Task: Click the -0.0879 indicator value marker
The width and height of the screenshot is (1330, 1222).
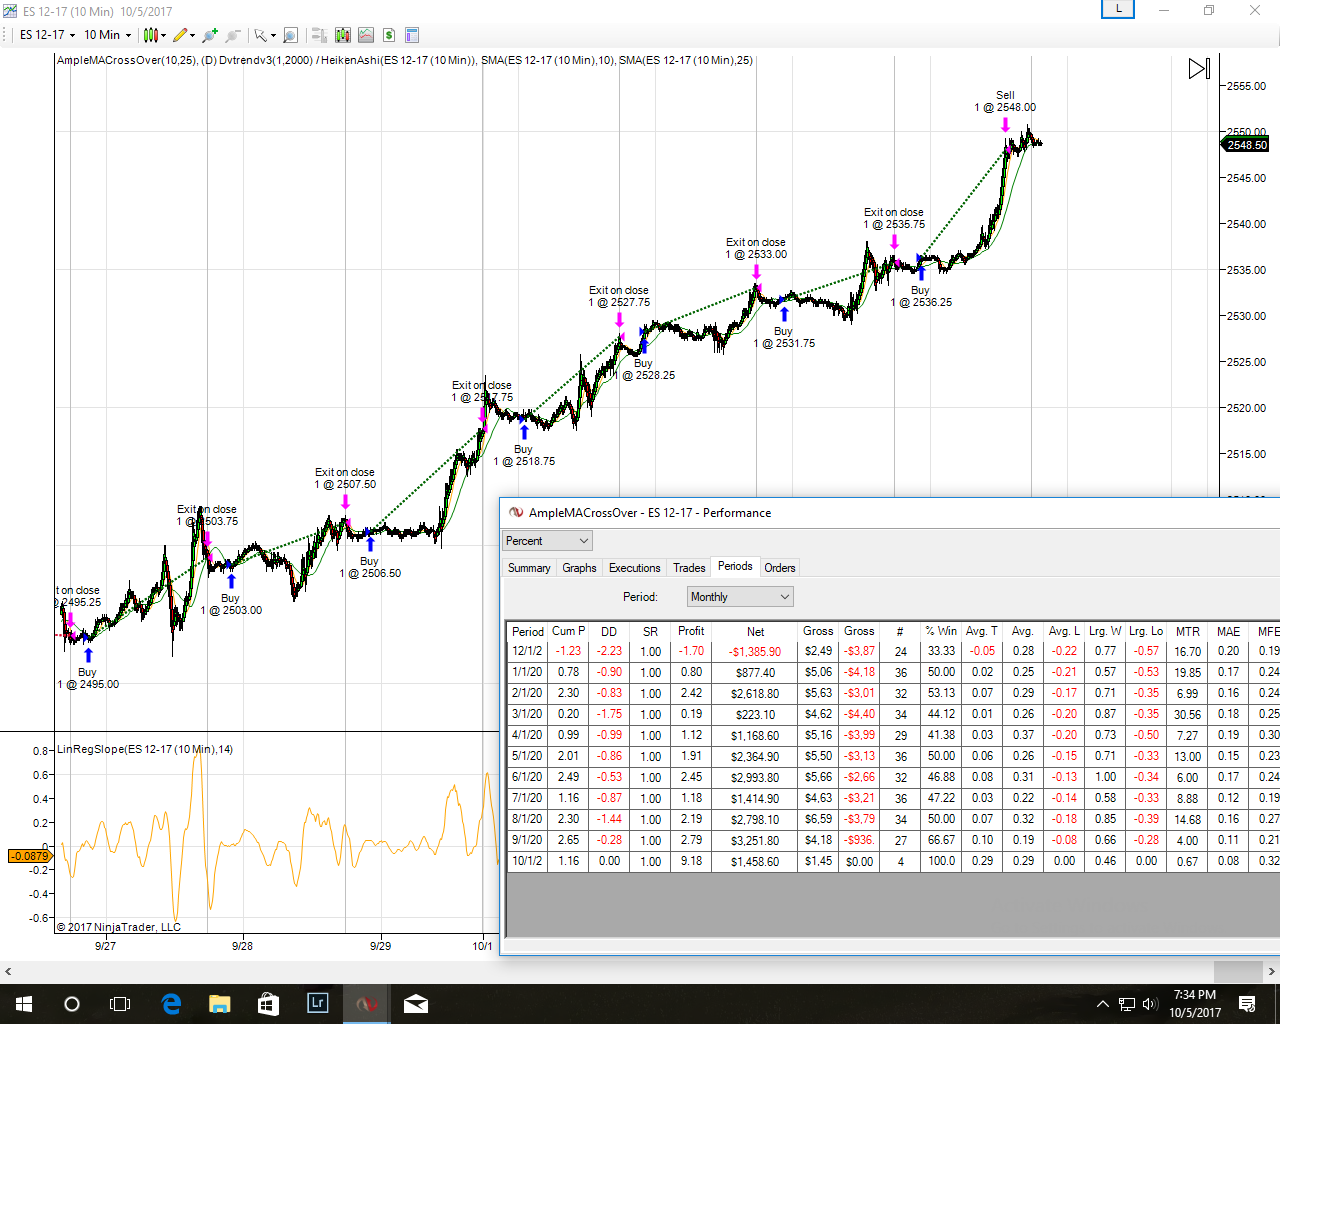Action: [30, 856]
